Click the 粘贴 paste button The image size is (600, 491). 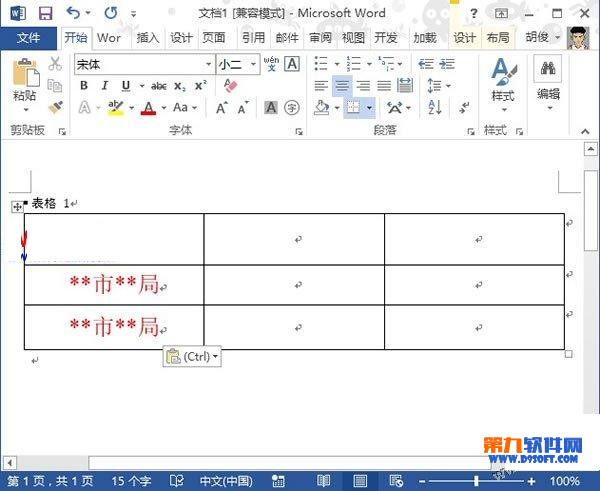coord(25,81)
